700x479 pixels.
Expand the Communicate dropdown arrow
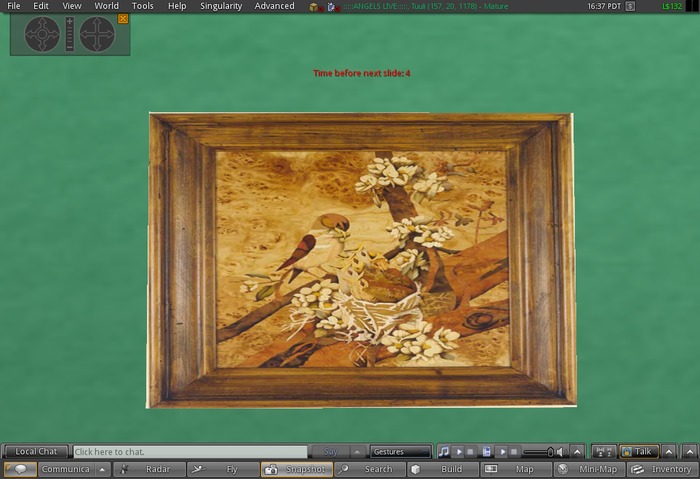[x=103, y=469]
